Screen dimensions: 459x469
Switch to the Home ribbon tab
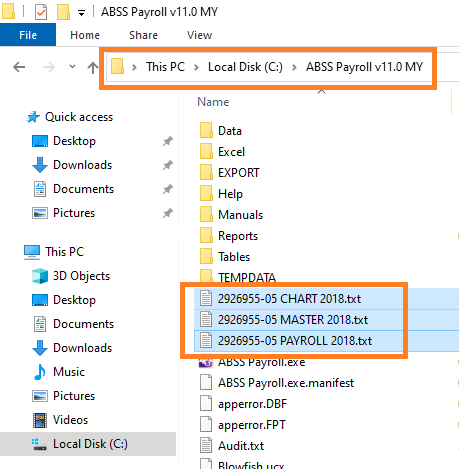coord(85,35)
